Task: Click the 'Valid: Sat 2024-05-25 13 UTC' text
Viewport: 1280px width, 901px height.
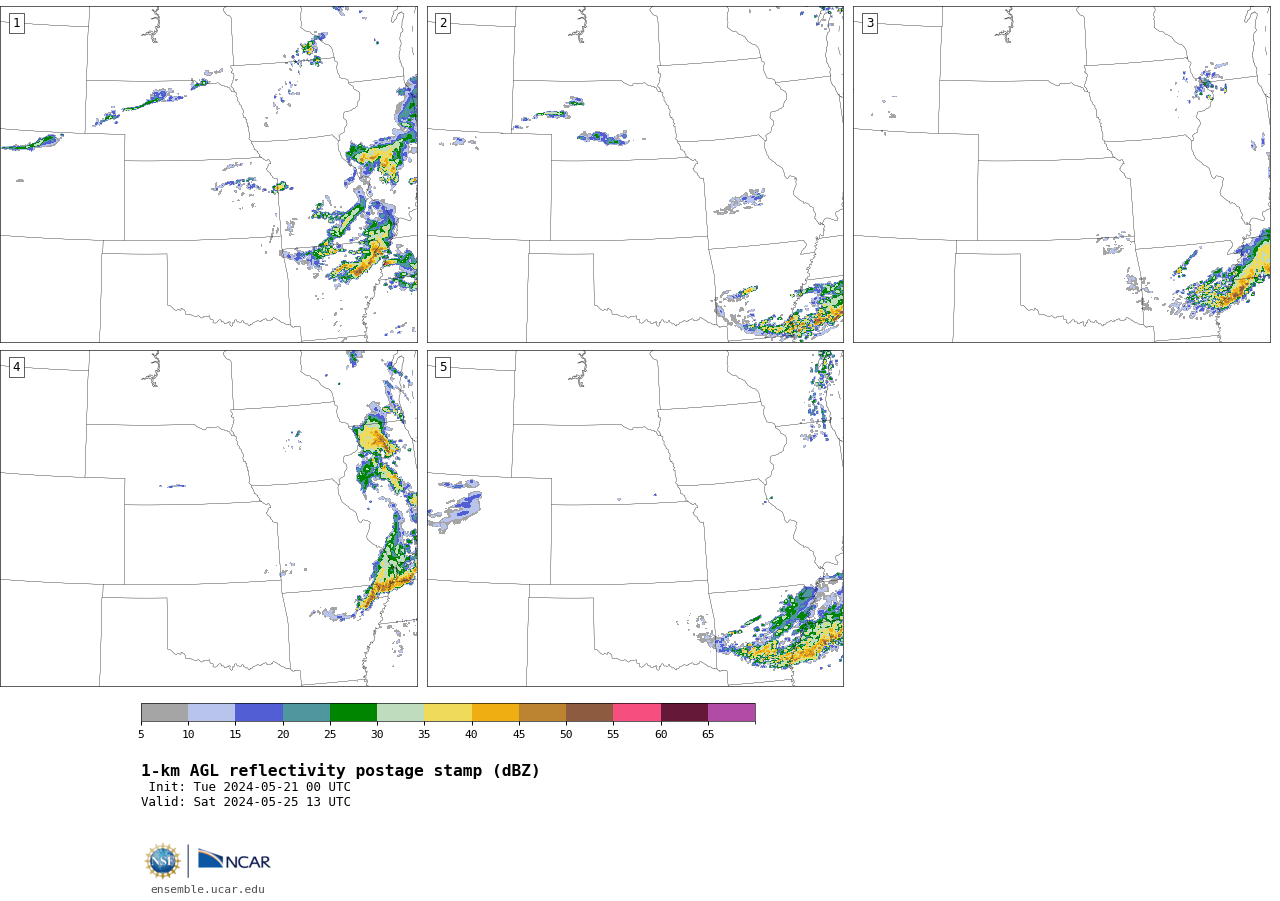Action: [246, 802]
